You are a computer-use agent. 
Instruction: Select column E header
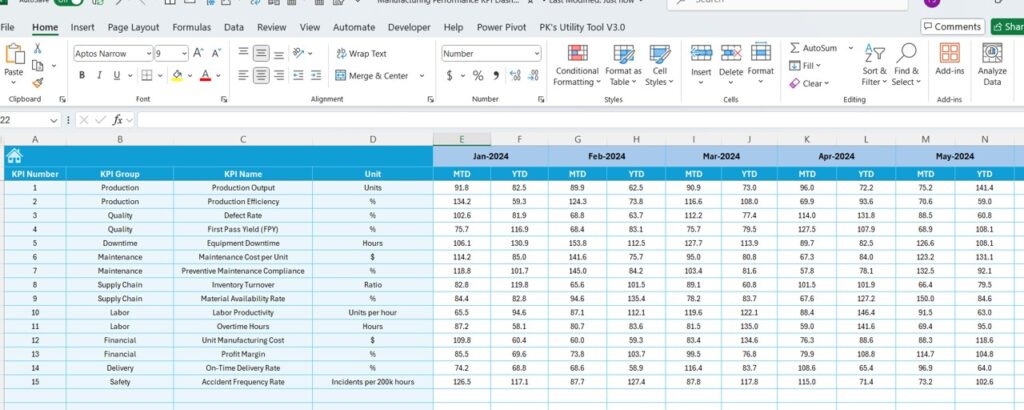click(461, 139)
